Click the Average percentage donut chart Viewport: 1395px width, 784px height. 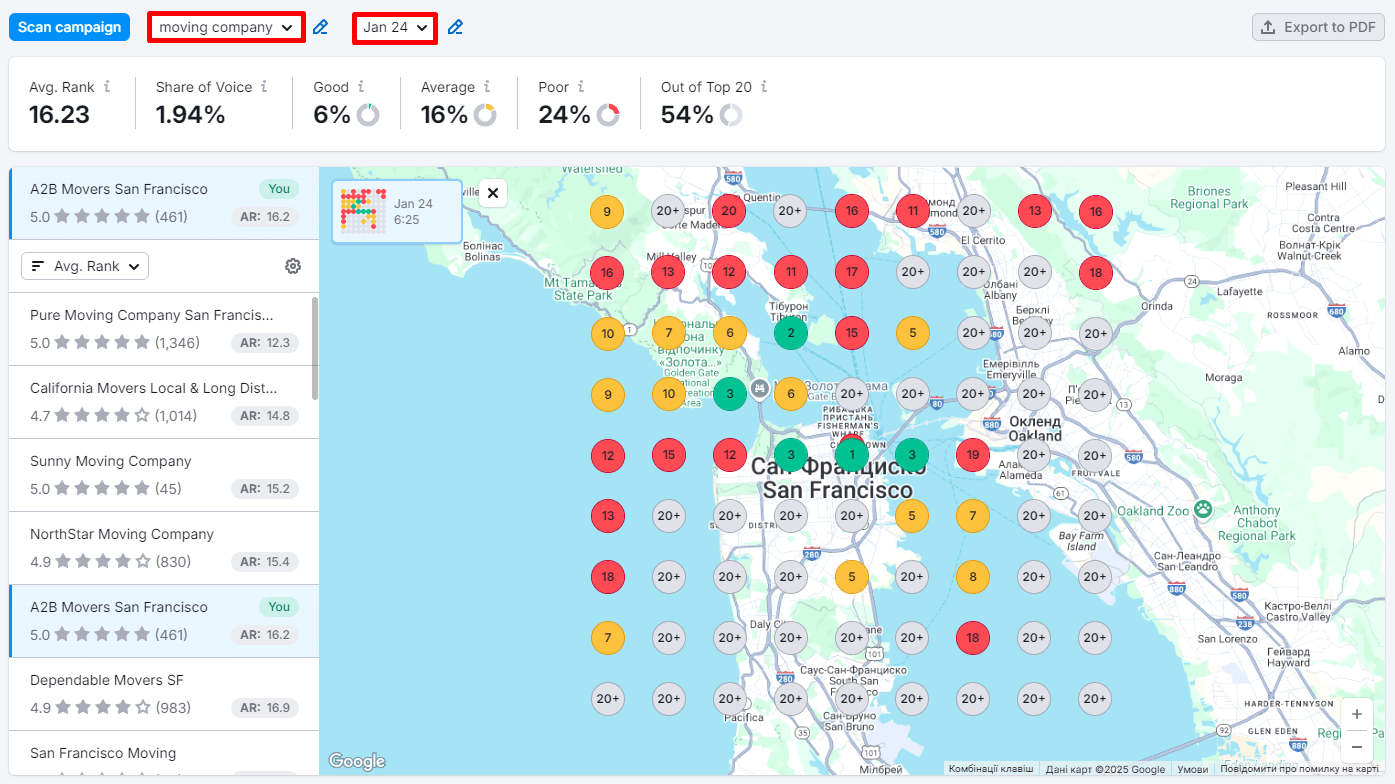(485, 115)
